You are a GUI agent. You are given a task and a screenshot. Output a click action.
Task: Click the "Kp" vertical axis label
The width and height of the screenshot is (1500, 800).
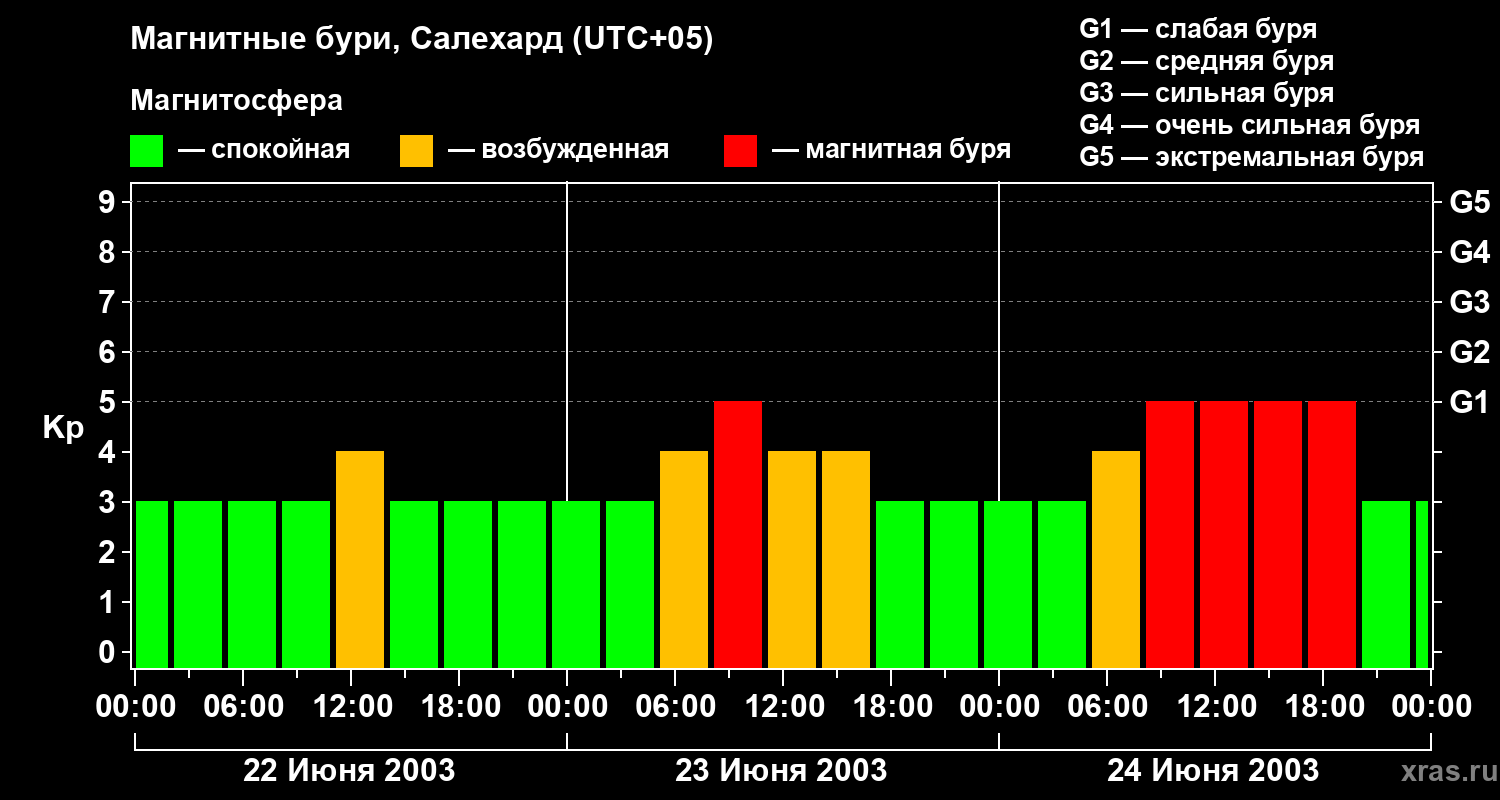(x=63, y=427)
